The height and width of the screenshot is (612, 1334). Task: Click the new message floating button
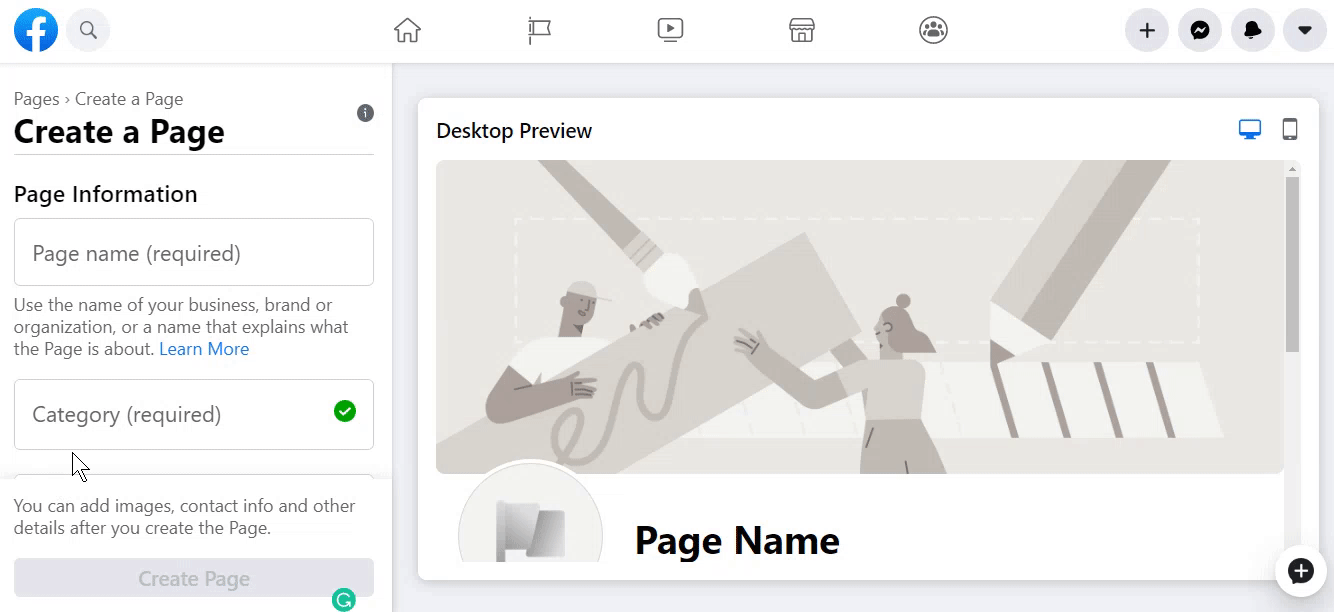point(1300,571)
